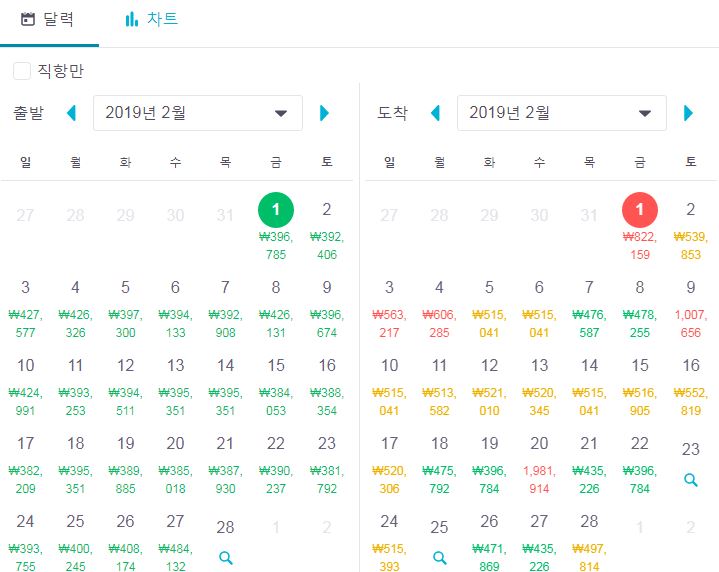
Task: Pick arrival date 4 priced ₩606,285
Action: (439, 310)
